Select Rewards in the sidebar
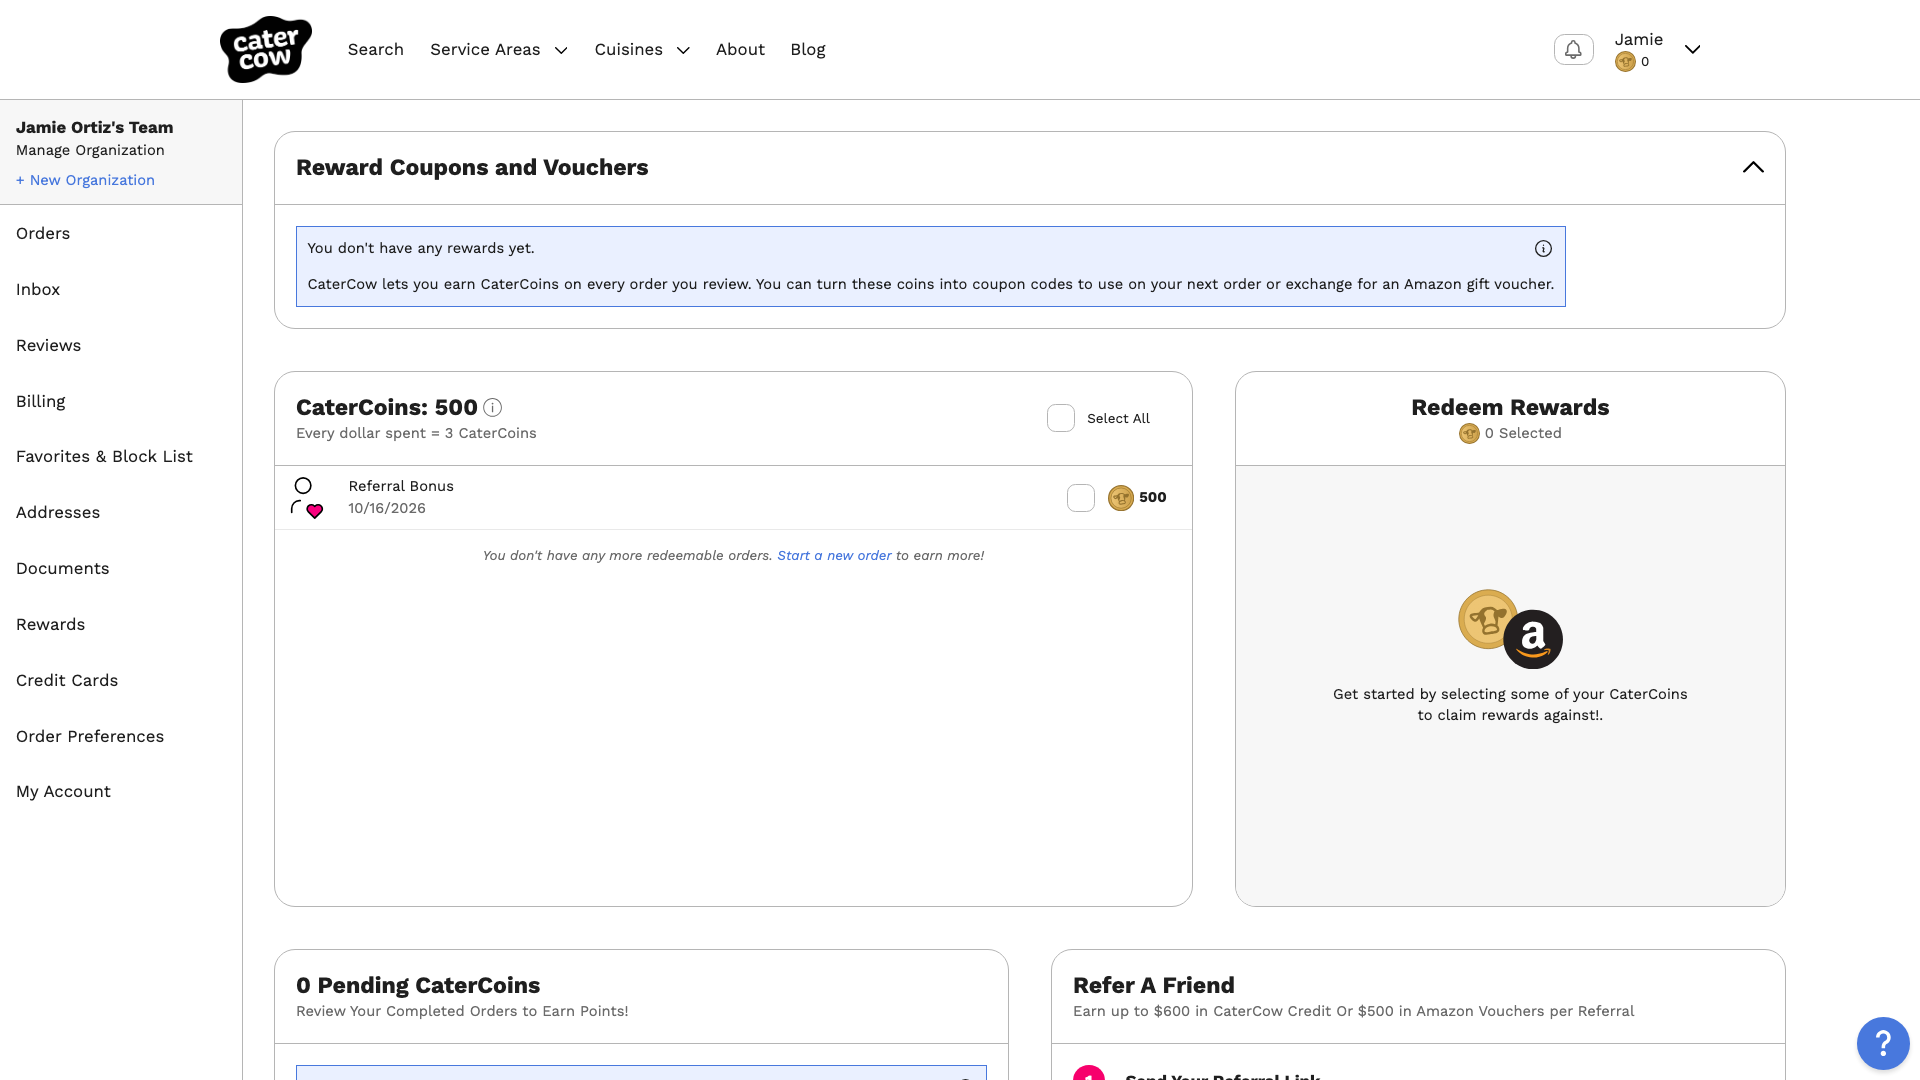 coord(50,624)
